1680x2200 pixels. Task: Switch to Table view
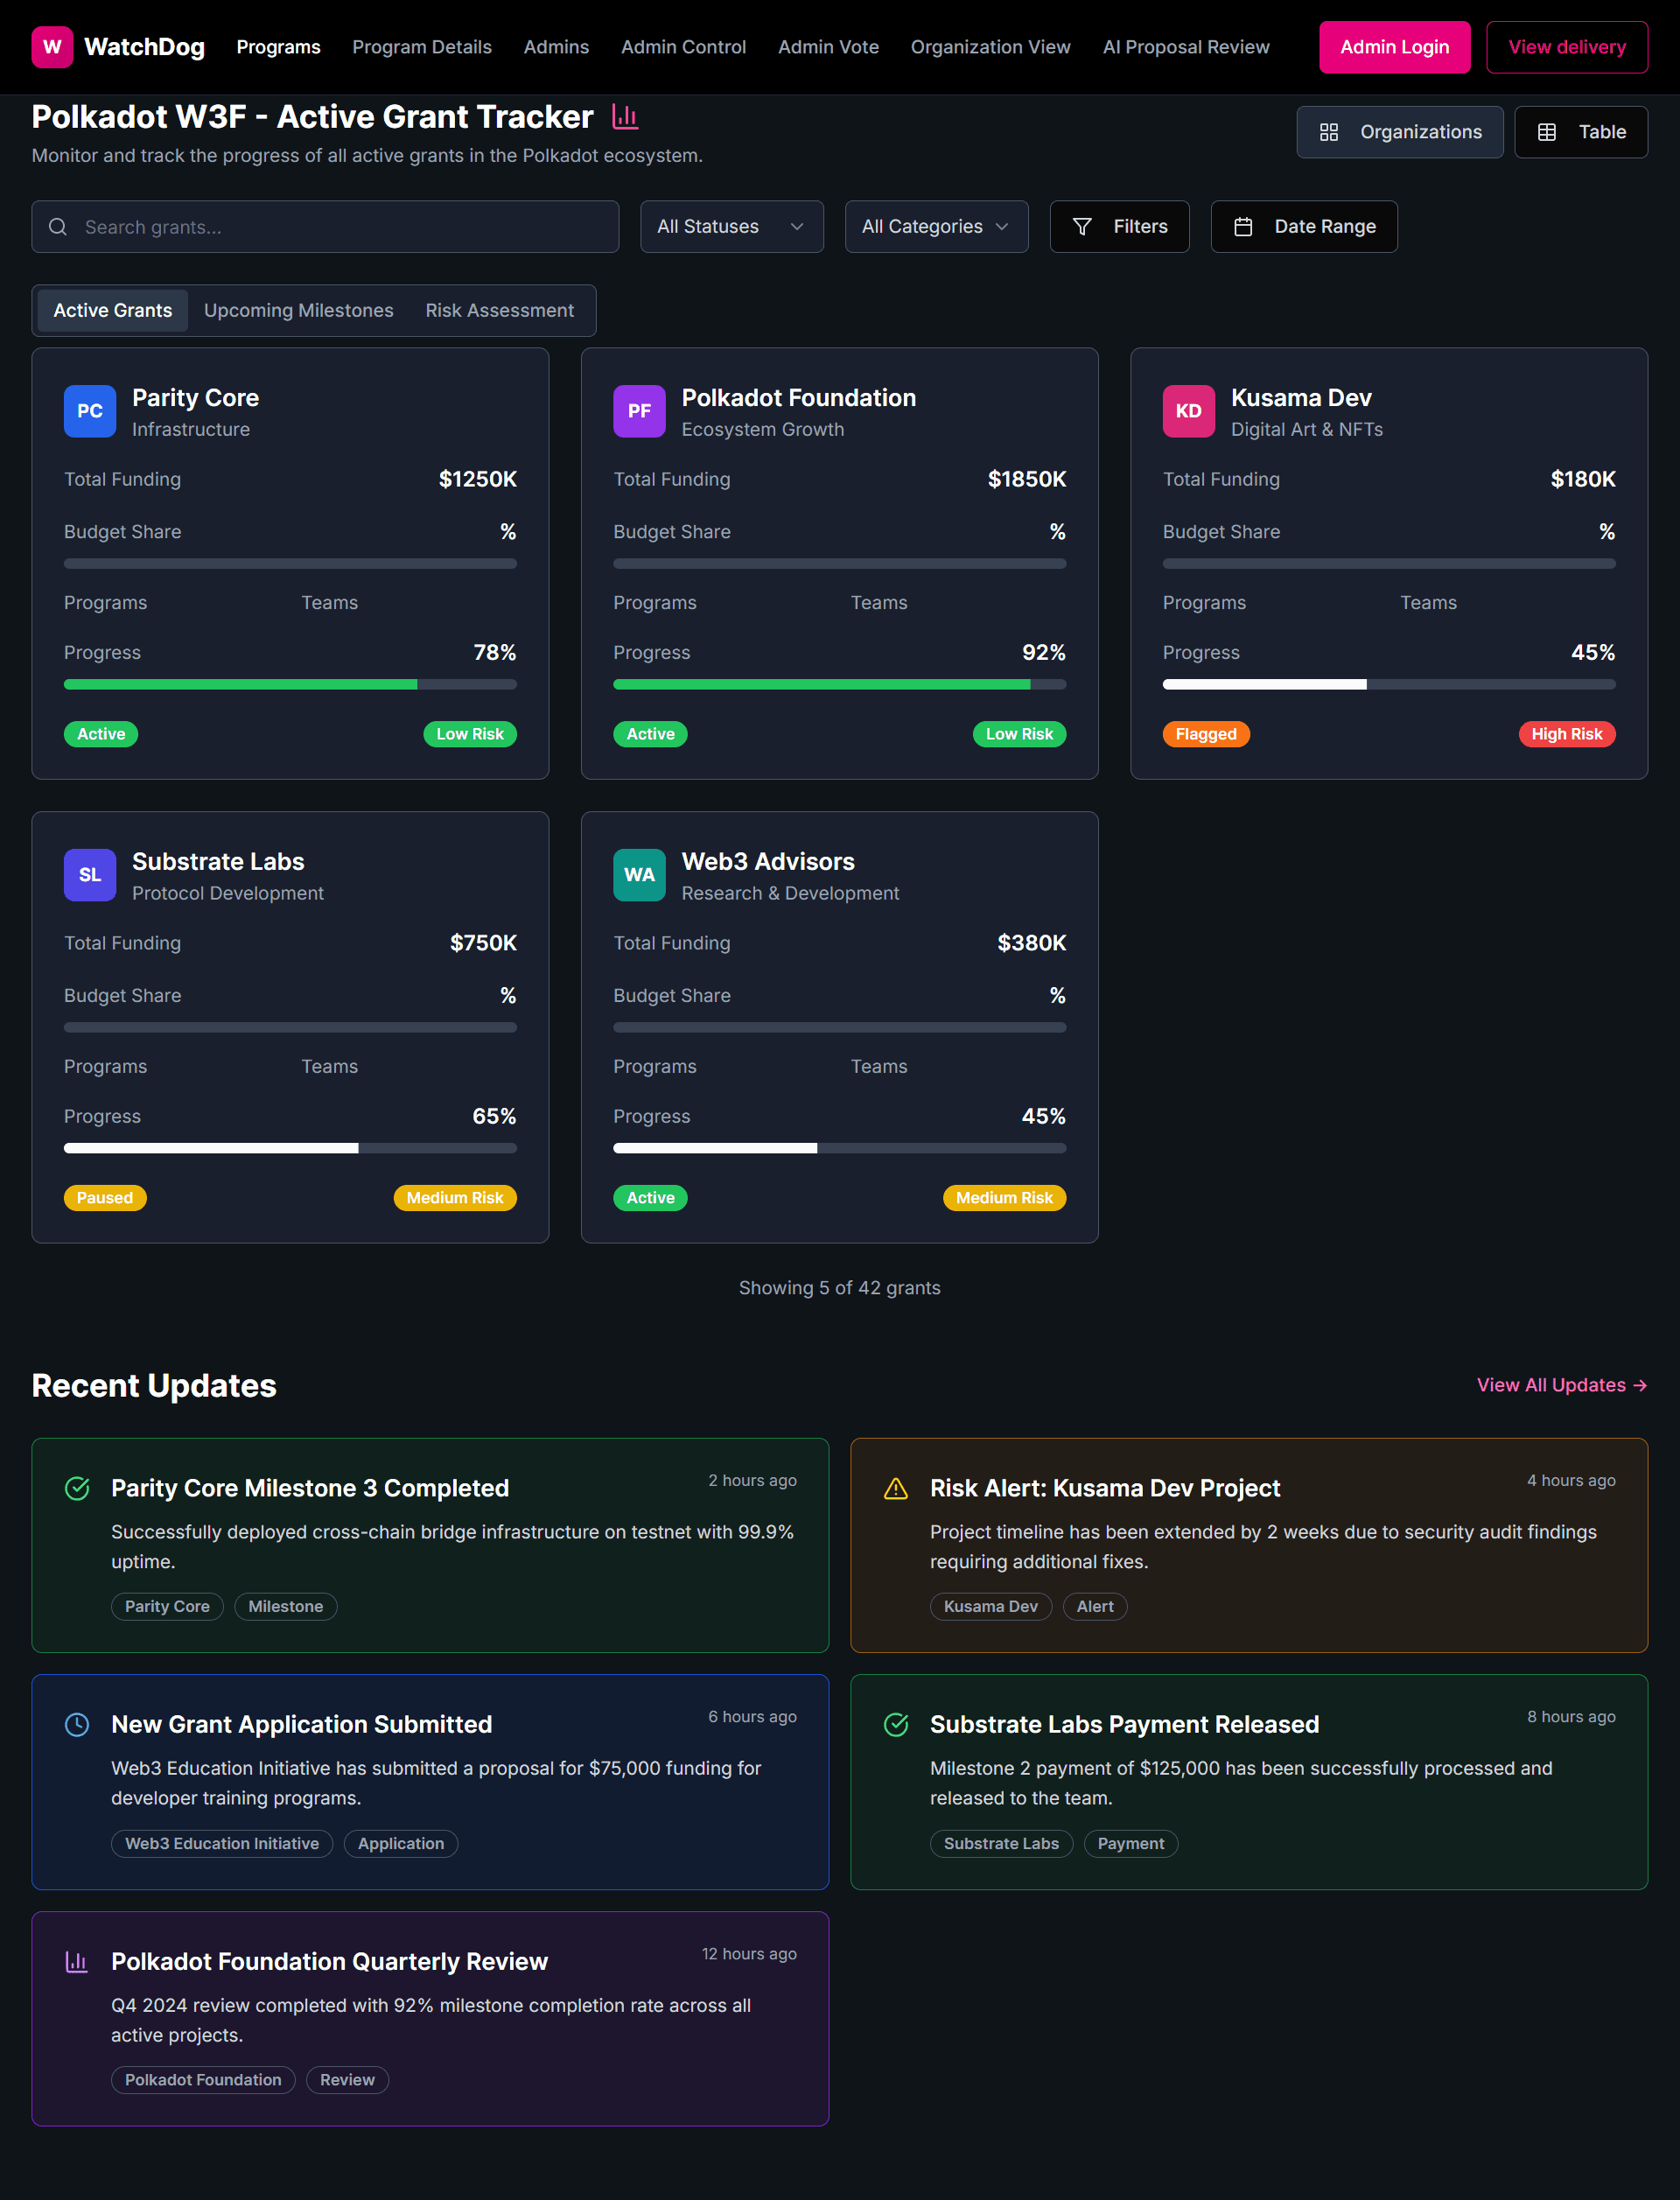[x=1580, y=132]
